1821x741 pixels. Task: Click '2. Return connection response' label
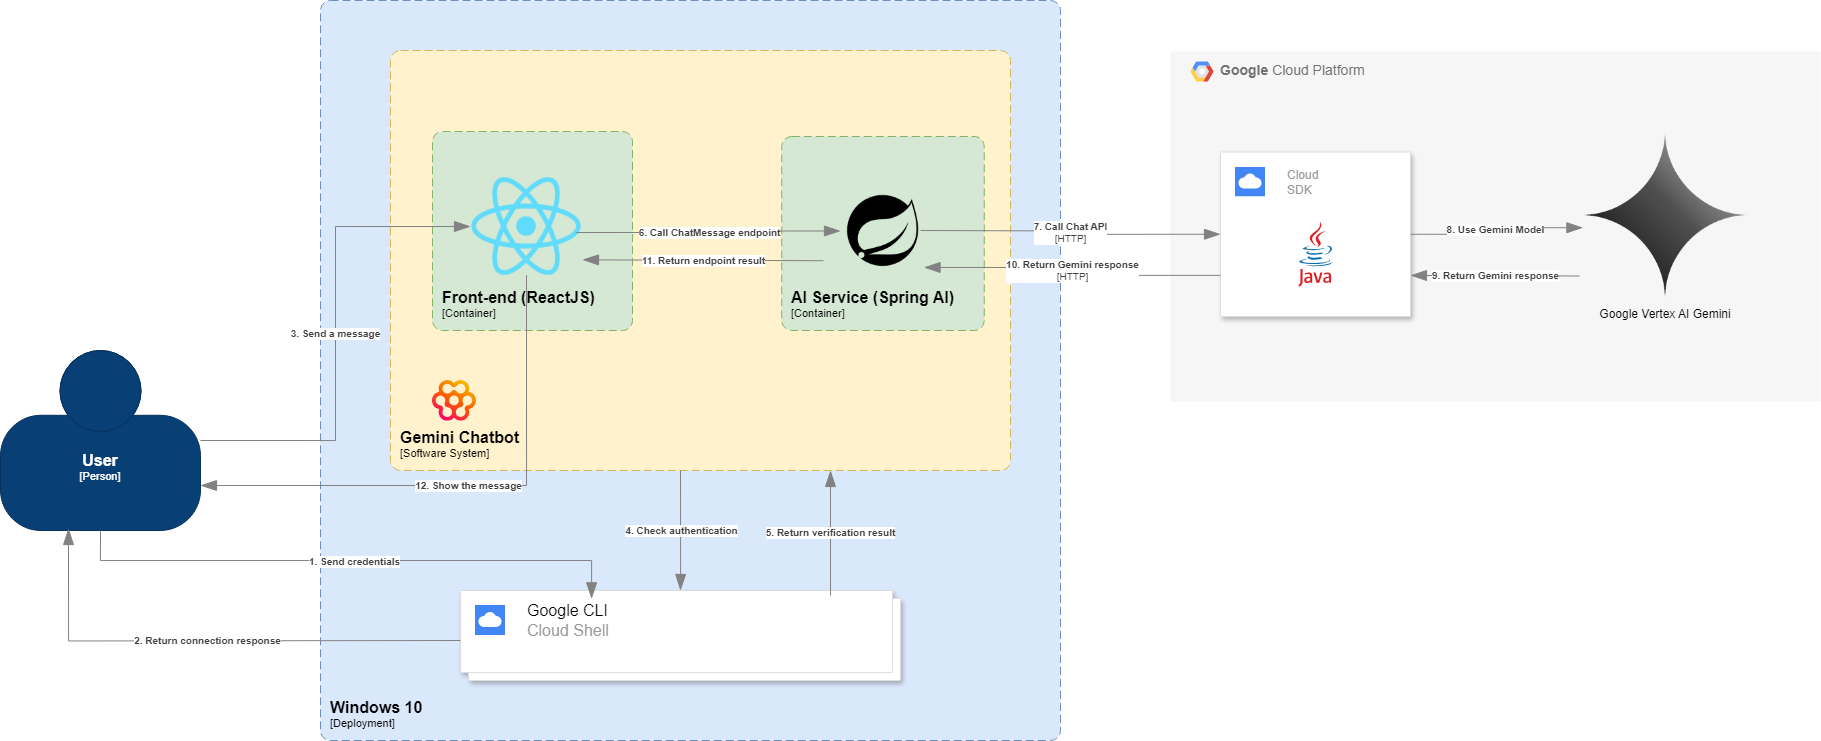tap(207, 641)
